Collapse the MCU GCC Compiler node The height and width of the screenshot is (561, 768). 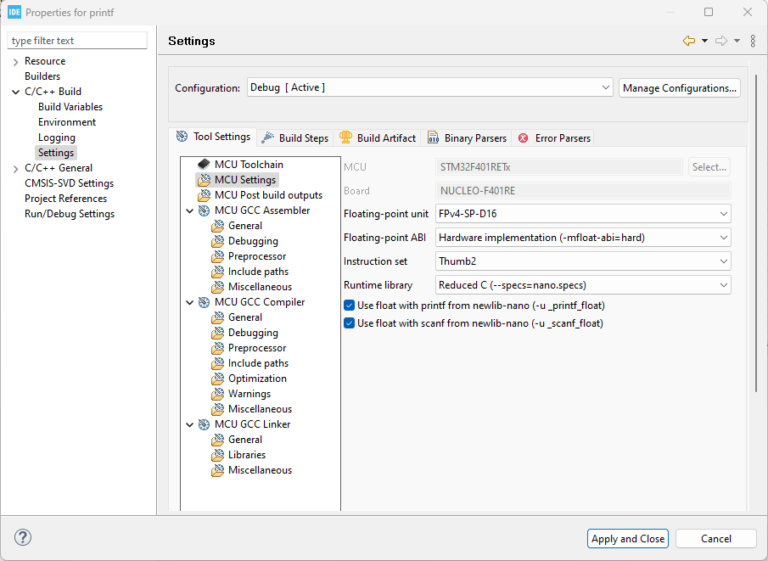[189, 302]
